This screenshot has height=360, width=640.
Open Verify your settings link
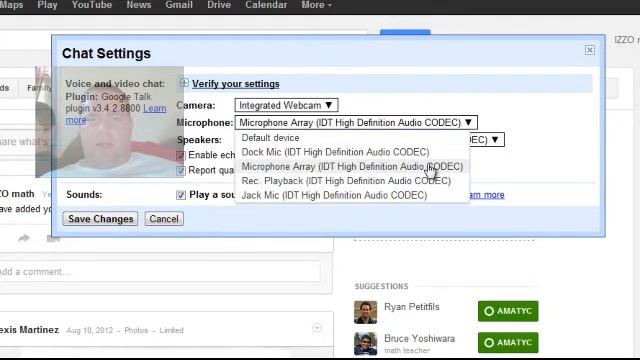pyautogui.click(x=236, y=84)
